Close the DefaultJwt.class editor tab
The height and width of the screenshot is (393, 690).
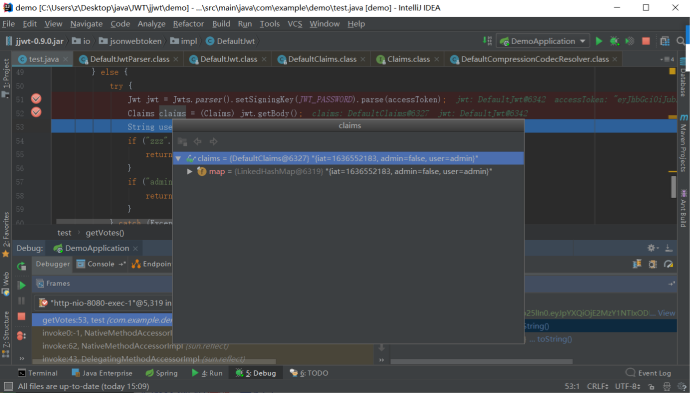click(264, 59)
